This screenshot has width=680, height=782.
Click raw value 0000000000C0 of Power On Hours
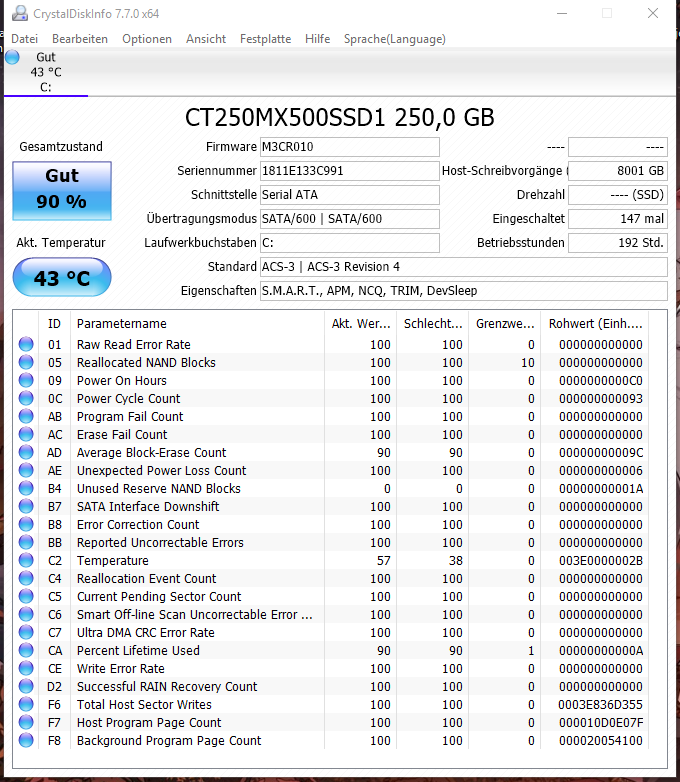click(x=601, y=381)
